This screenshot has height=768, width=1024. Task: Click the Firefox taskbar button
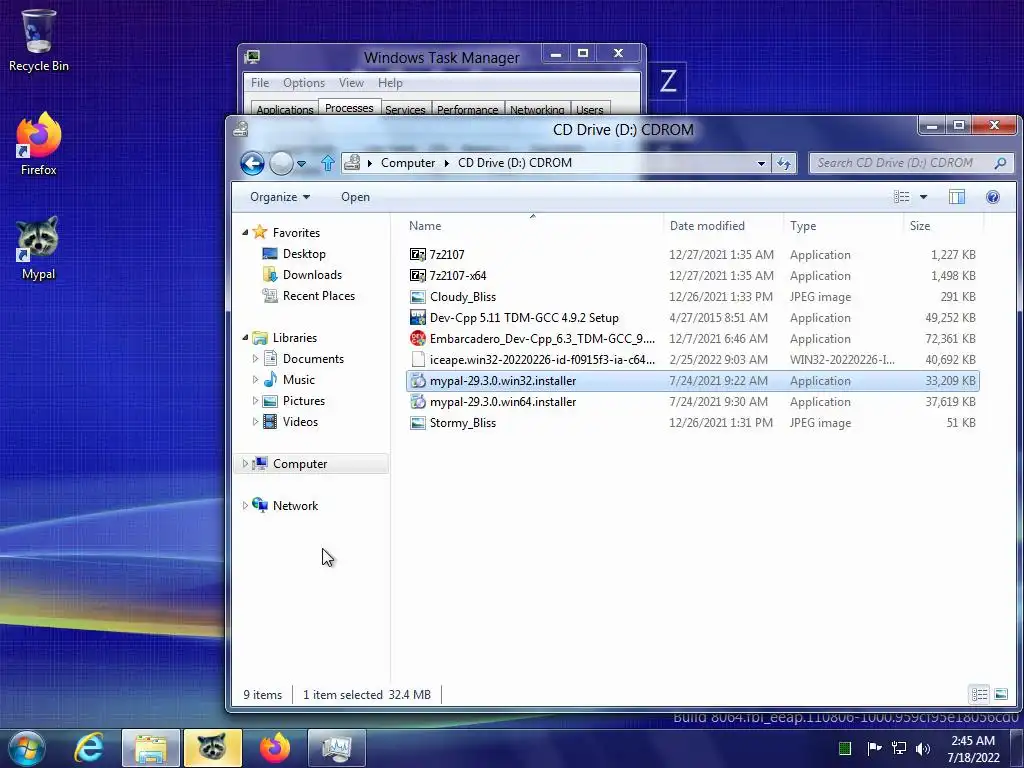point(274,748)
